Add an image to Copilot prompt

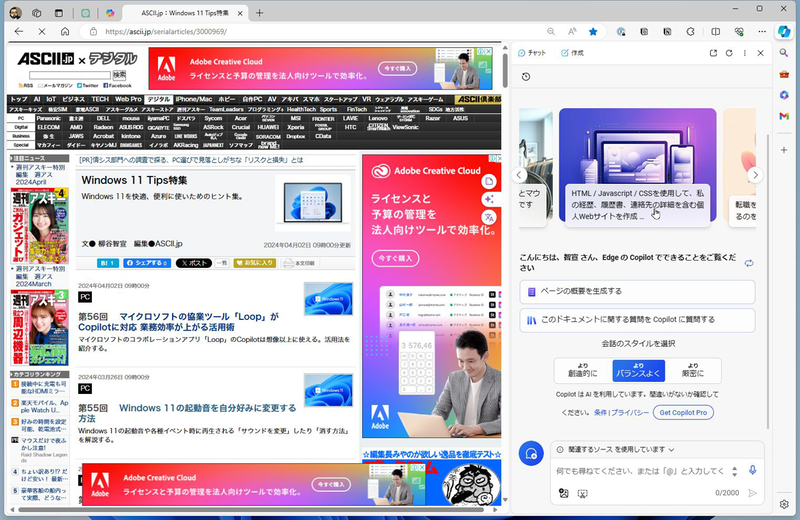(x=563, y=493)
